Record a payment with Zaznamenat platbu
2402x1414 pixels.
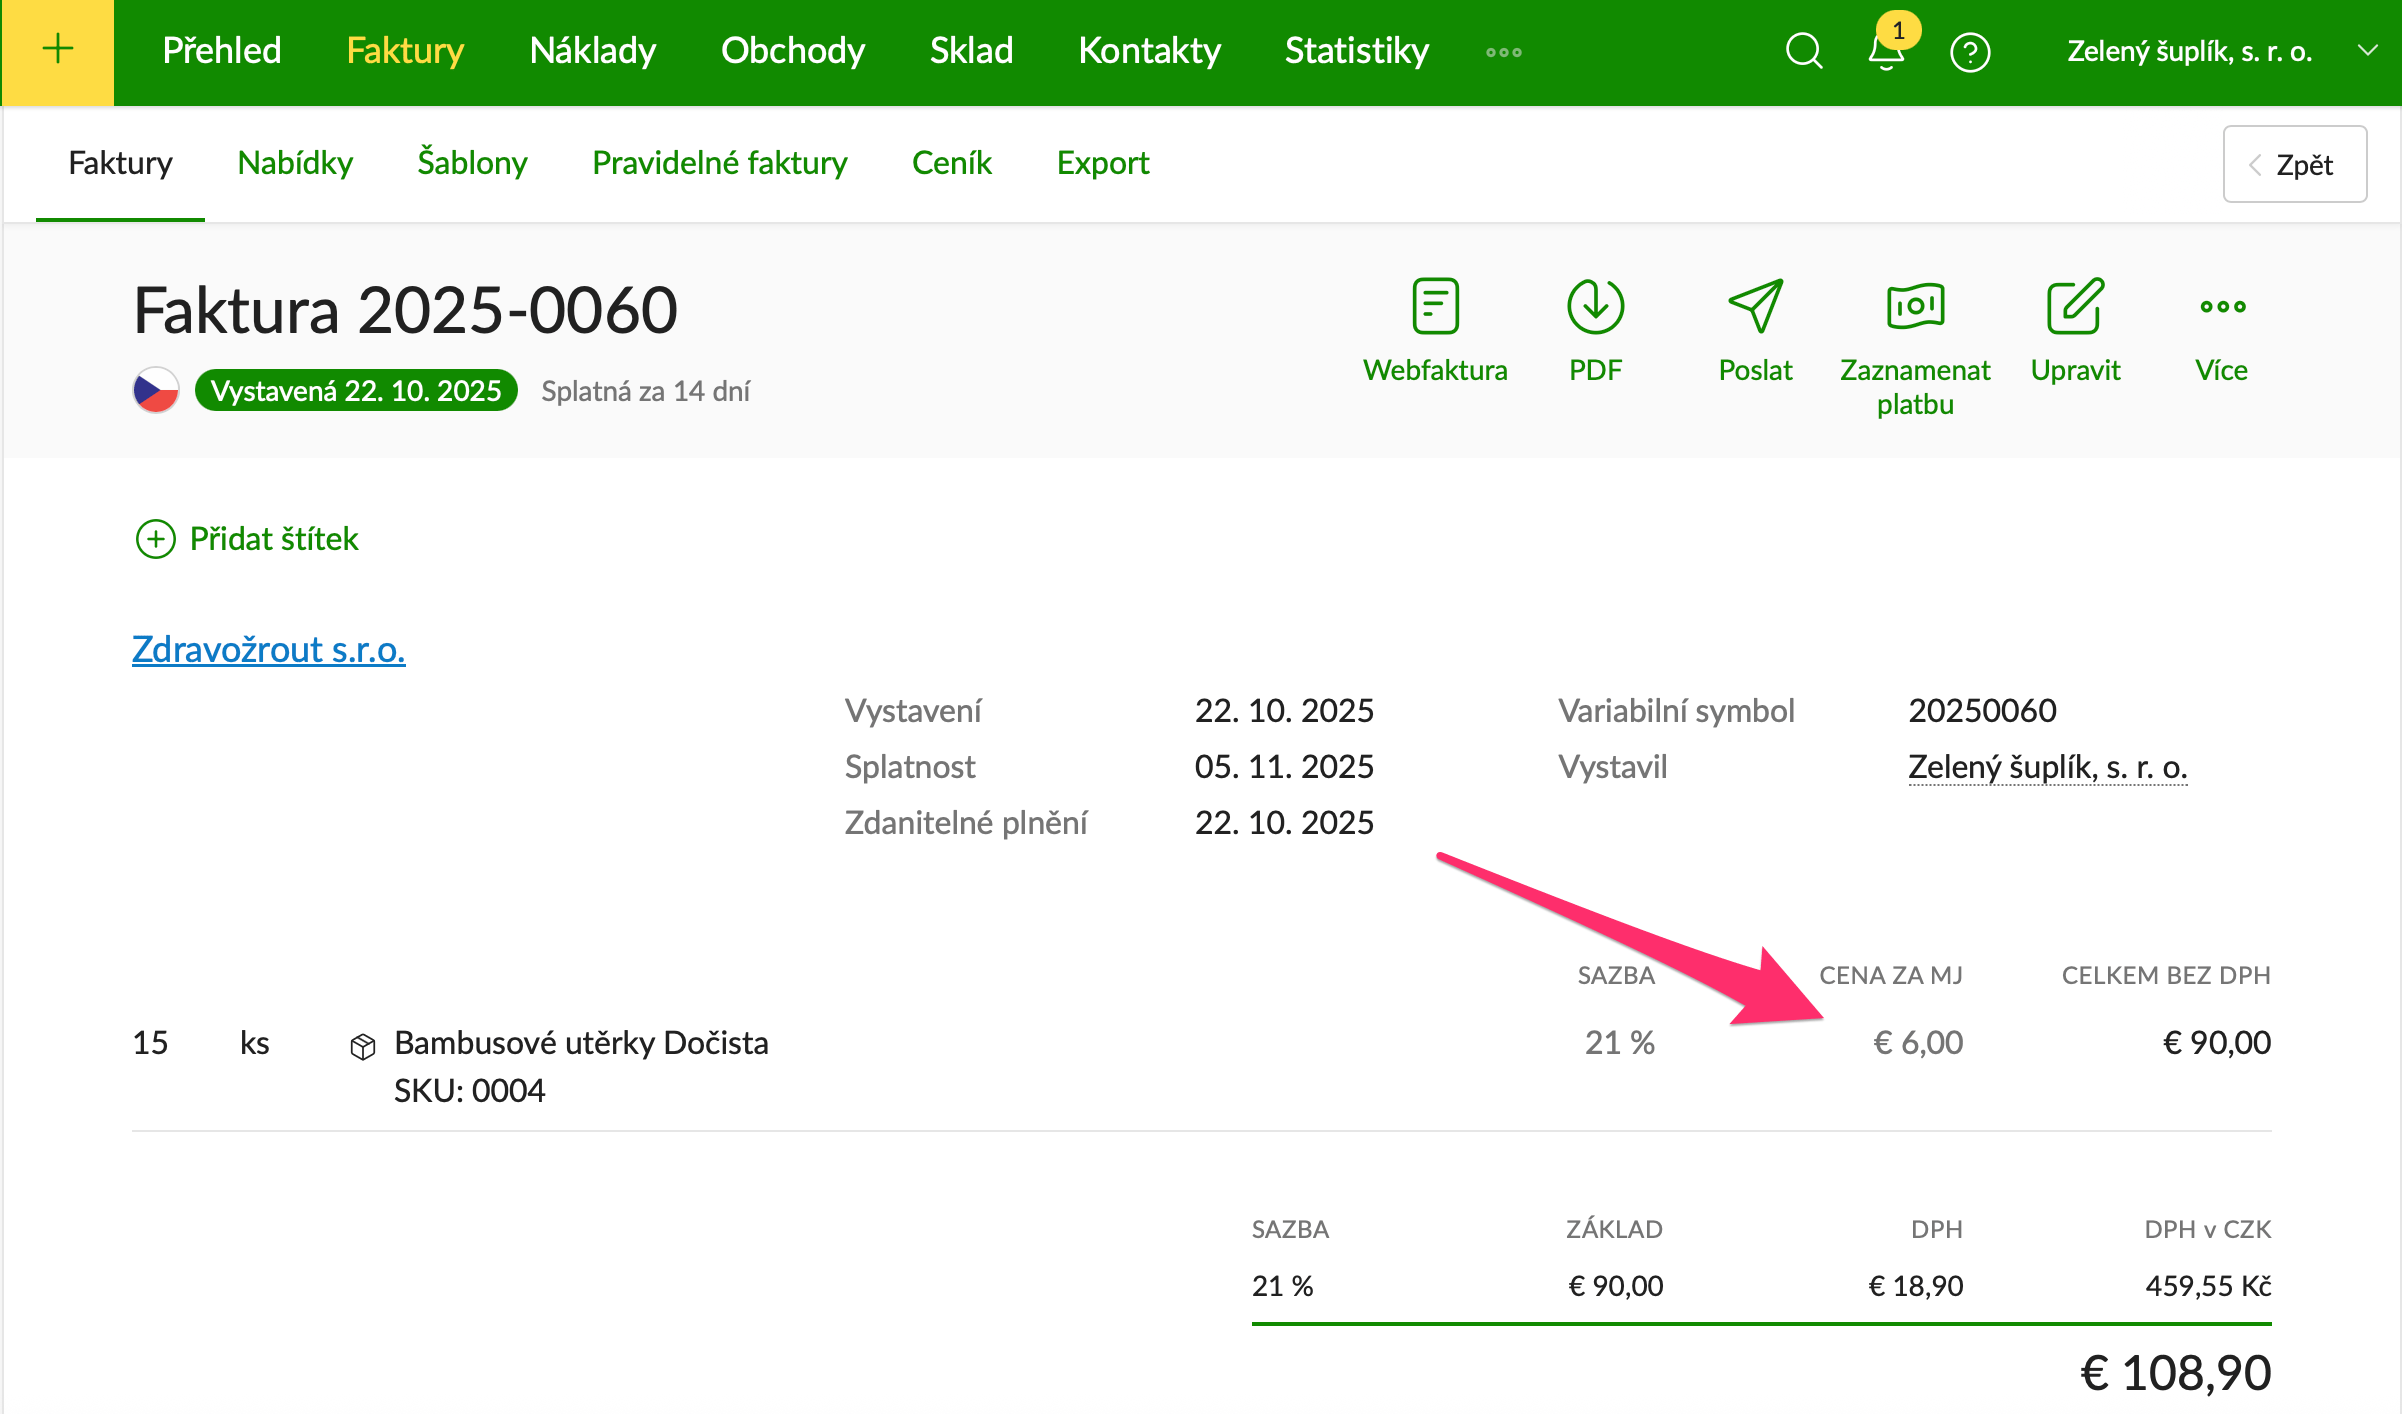pyautogui.click(x=1915, y=306)
